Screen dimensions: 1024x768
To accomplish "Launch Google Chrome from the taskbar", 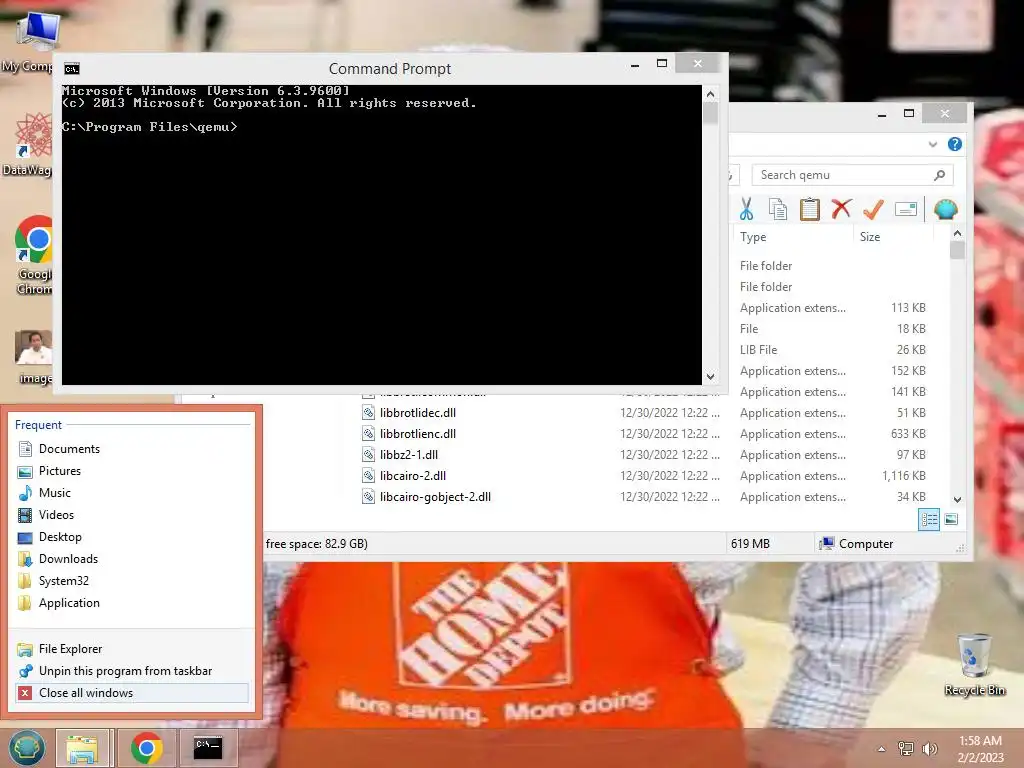I will 147,748.
